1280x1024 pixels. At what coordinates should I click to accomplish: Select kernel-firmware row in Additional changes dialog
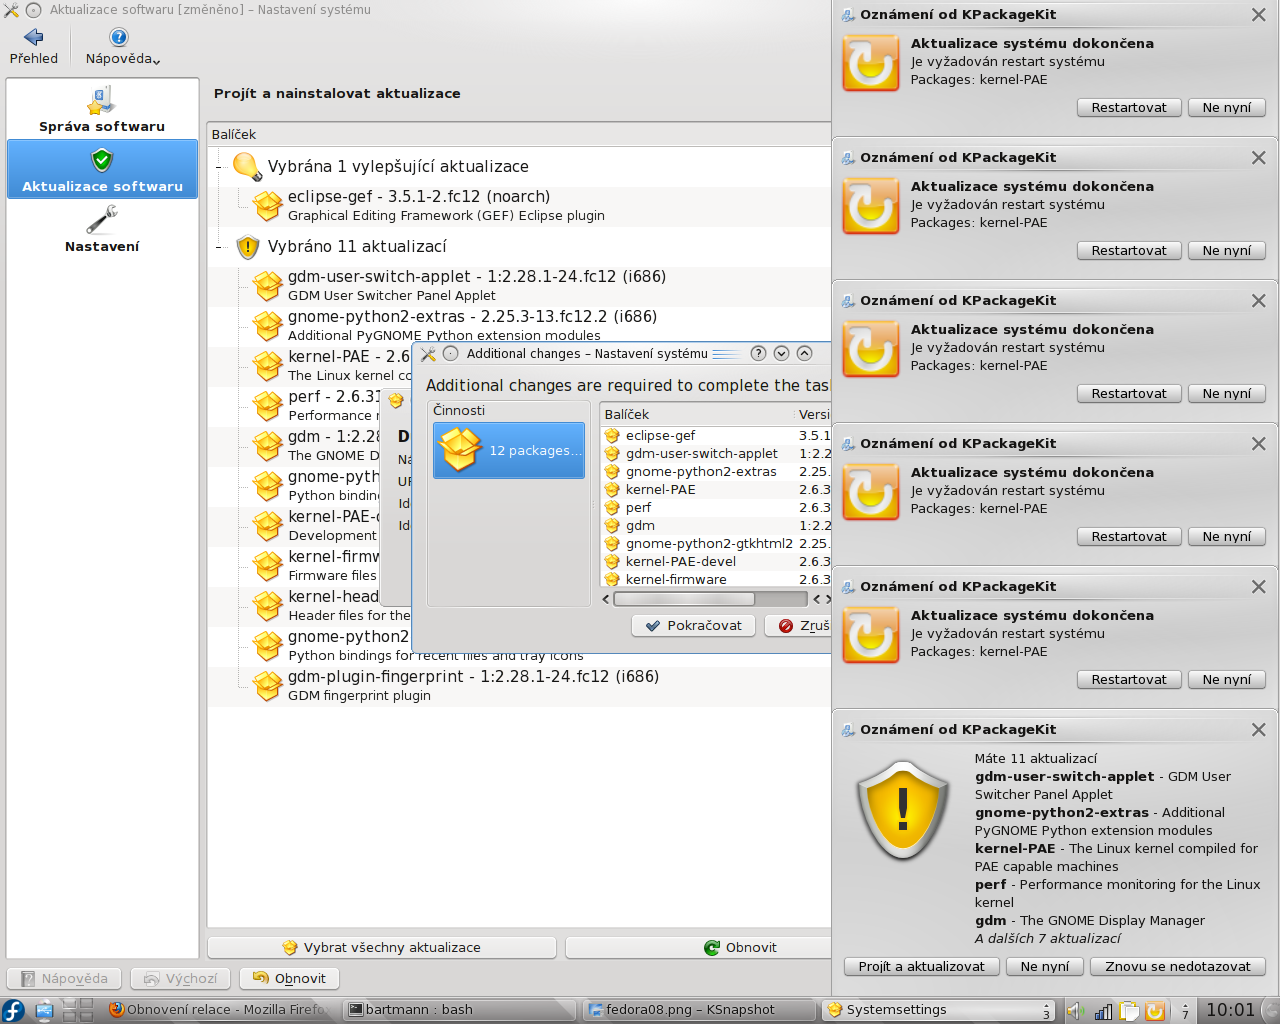click(715, 579)
